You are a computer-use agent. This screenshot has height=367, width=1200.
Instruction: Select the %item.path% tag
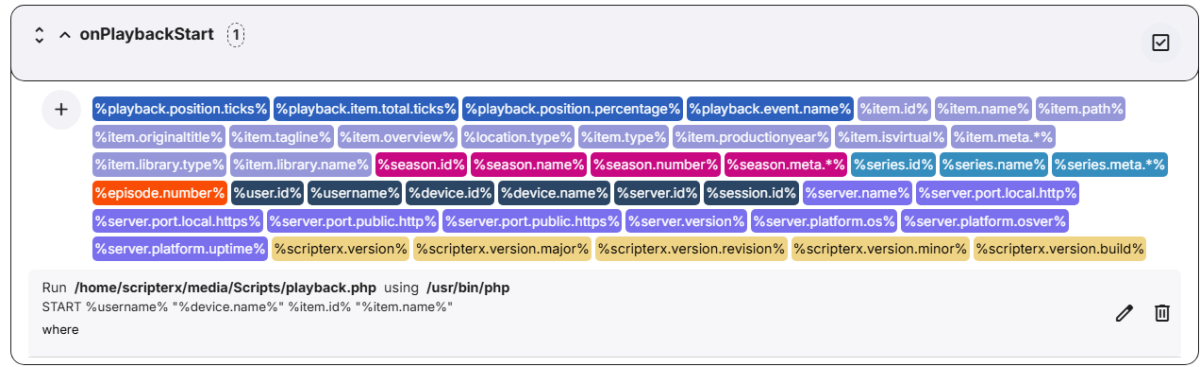click(x=1081, y=108)
